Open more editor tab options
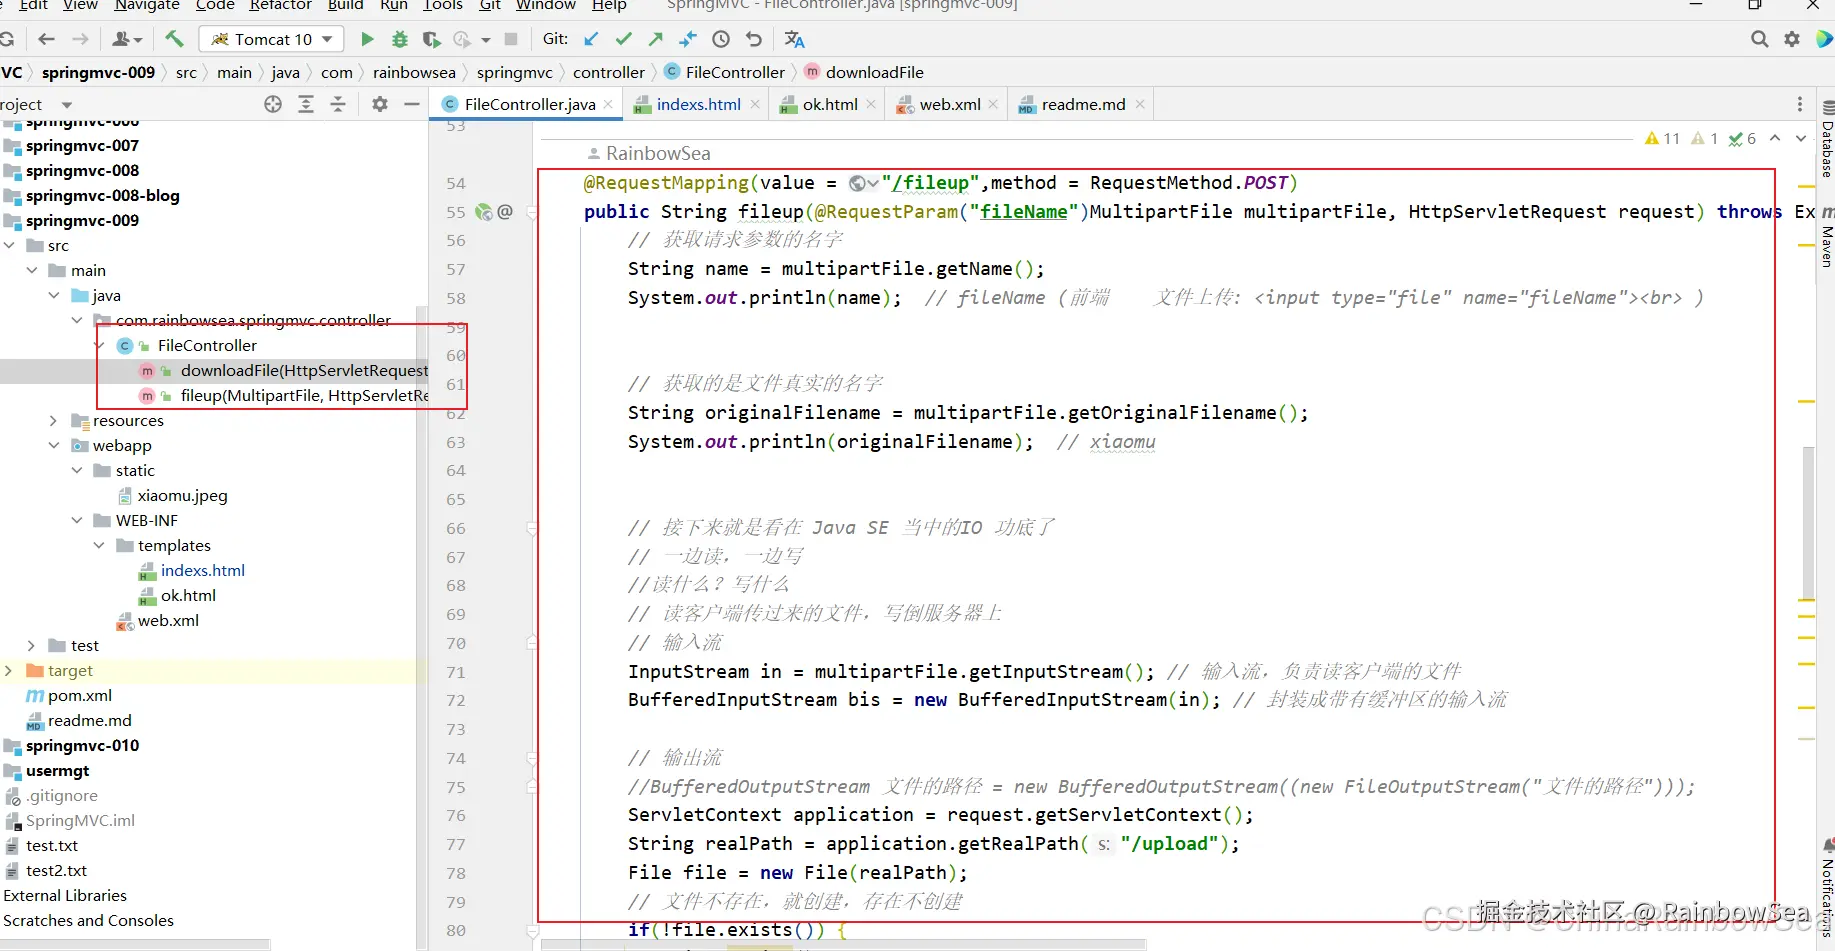 pos(1800,104)
